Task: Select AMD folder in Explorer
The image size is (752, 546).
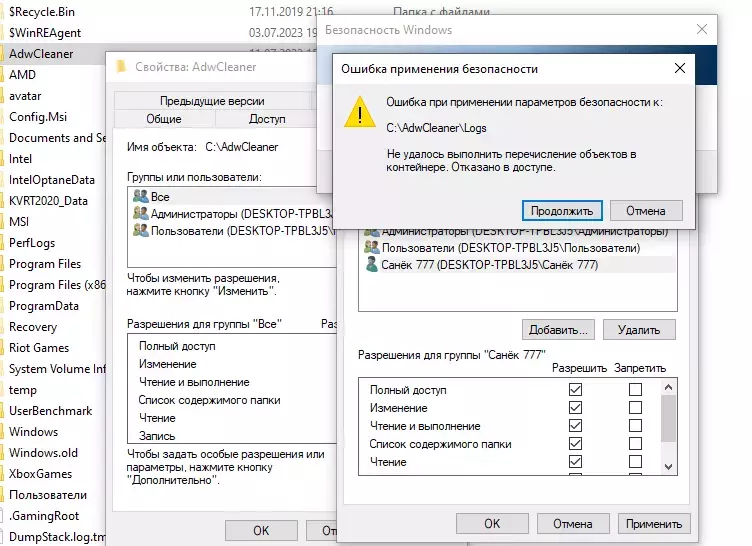Action: tap(23, 75)
